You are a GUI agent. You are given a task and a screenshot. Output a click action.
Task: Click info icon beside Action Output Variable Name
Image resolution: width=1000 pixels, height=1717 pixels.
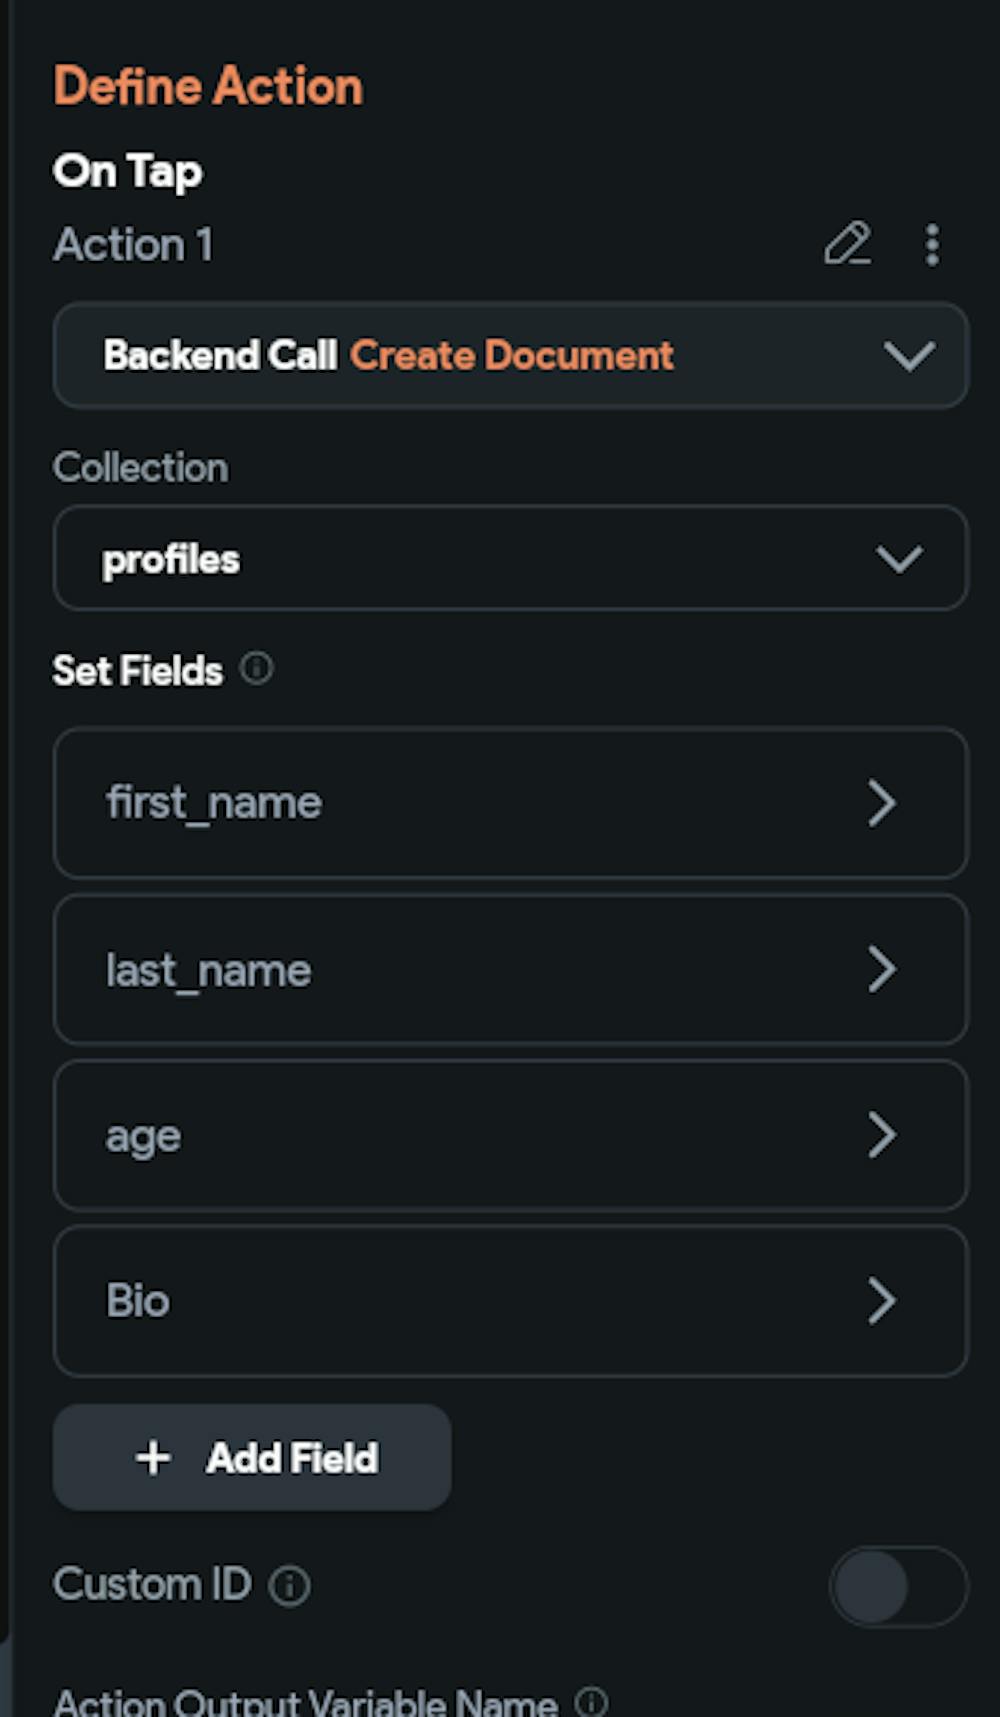[x=592, y=1700]
